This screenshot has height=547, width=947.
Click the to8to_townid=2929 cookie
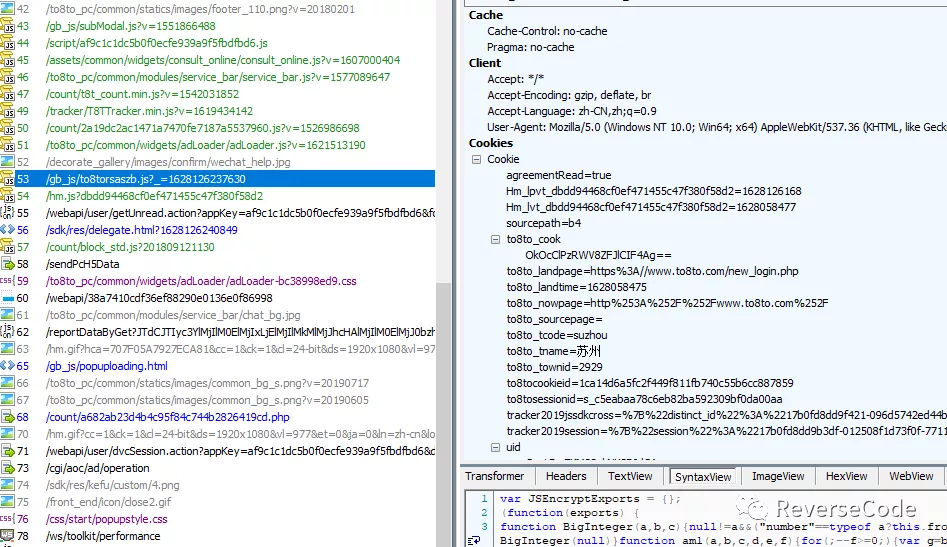[554, 367]
